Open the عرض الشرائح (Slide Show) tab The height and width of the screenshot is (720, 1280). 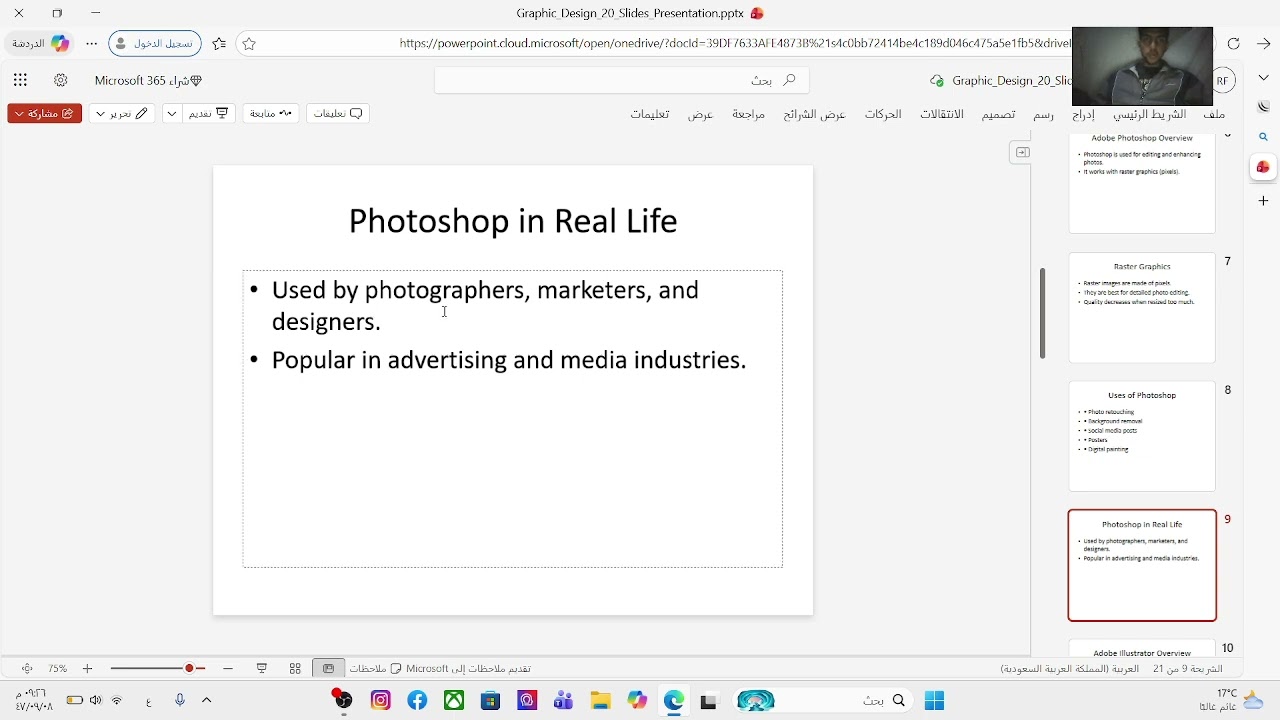pyautogui.click(x=814, y=114)
